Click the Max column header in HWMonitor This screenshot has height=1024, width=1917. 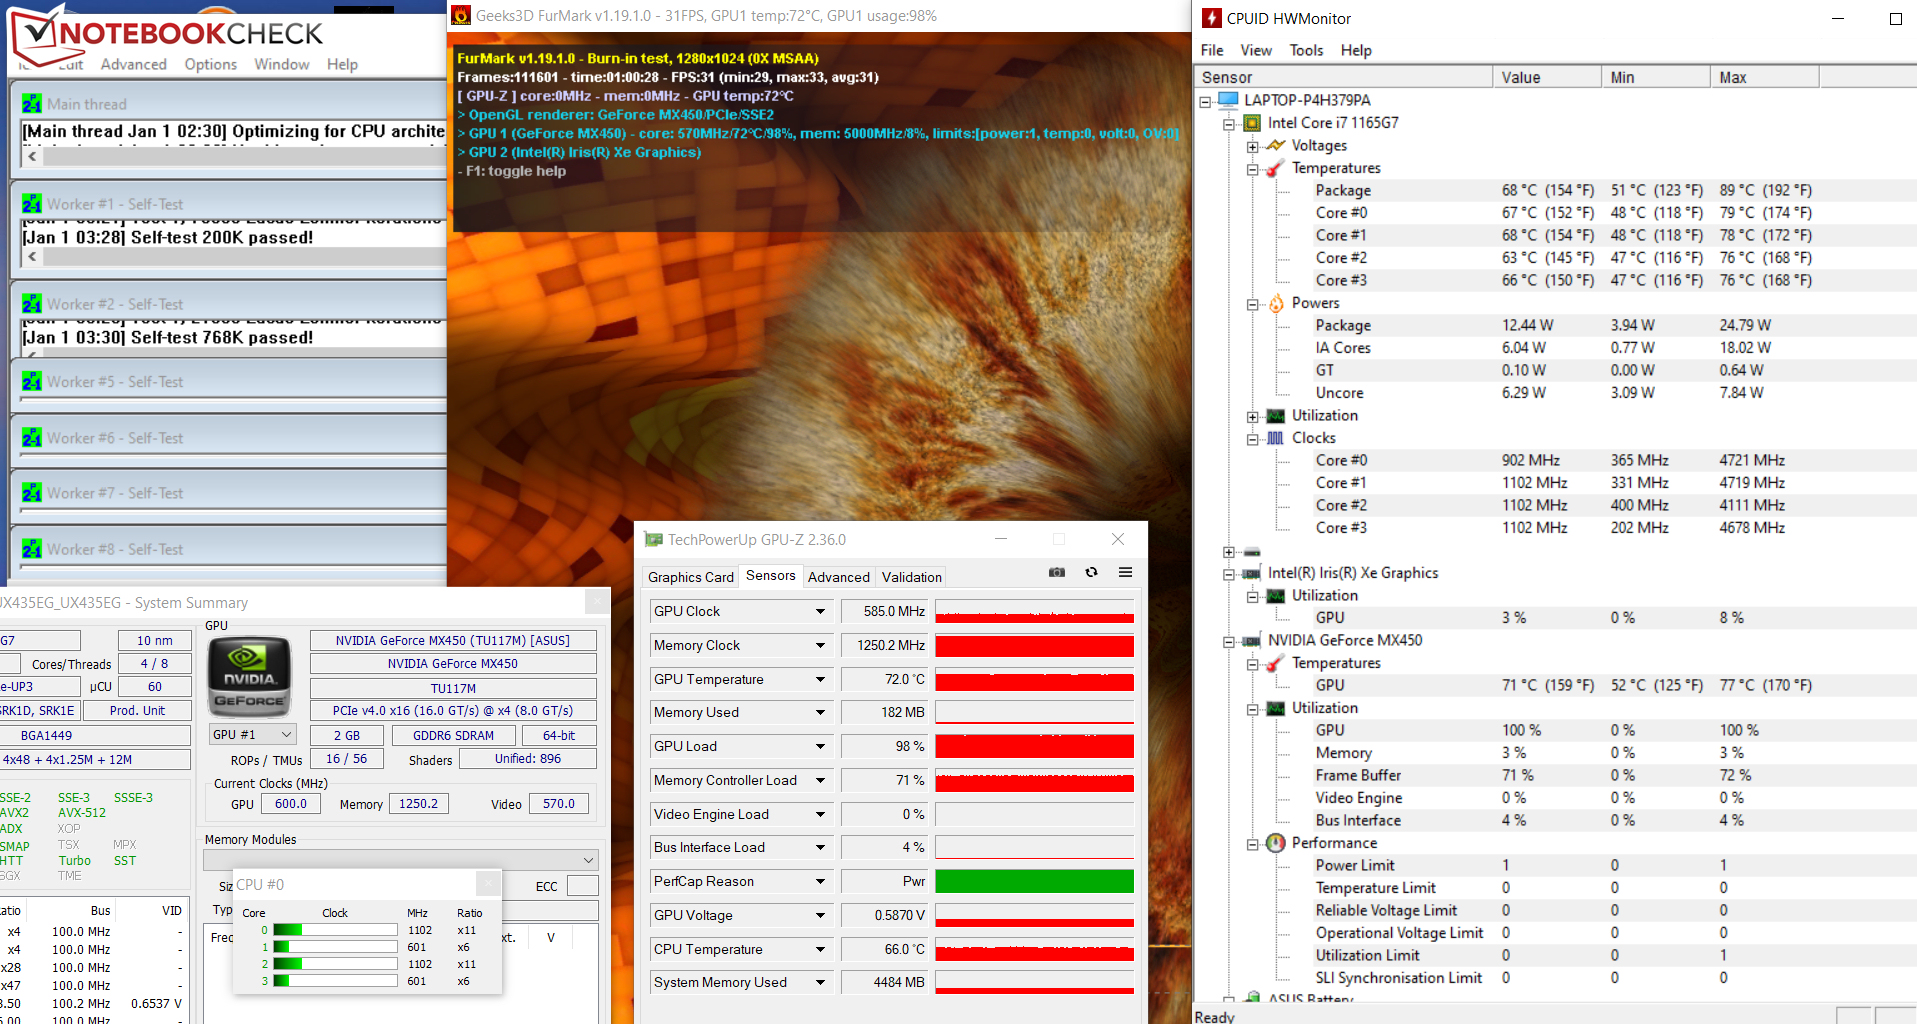pos(1764,77)
